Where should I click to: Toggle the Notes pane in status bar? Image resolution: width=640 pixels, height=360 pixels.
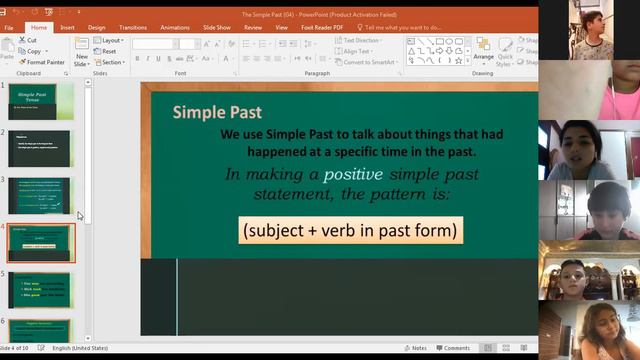pyautogui.click(x=416, y=348)
